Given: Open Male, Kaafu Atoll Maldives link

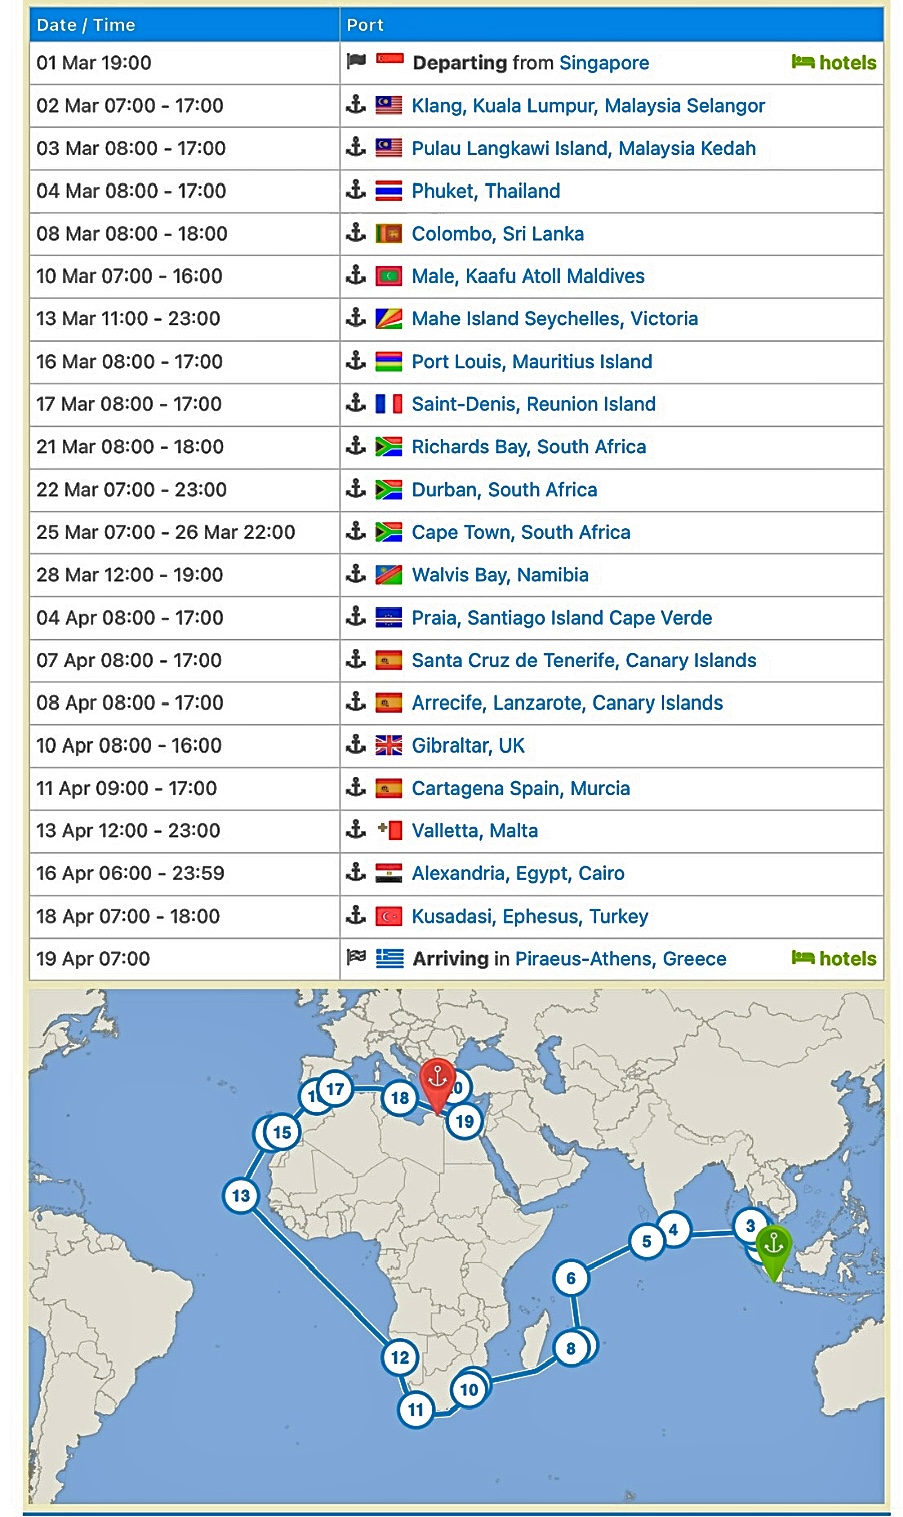Looking at the screenshot, I should (x=528, y=276).
